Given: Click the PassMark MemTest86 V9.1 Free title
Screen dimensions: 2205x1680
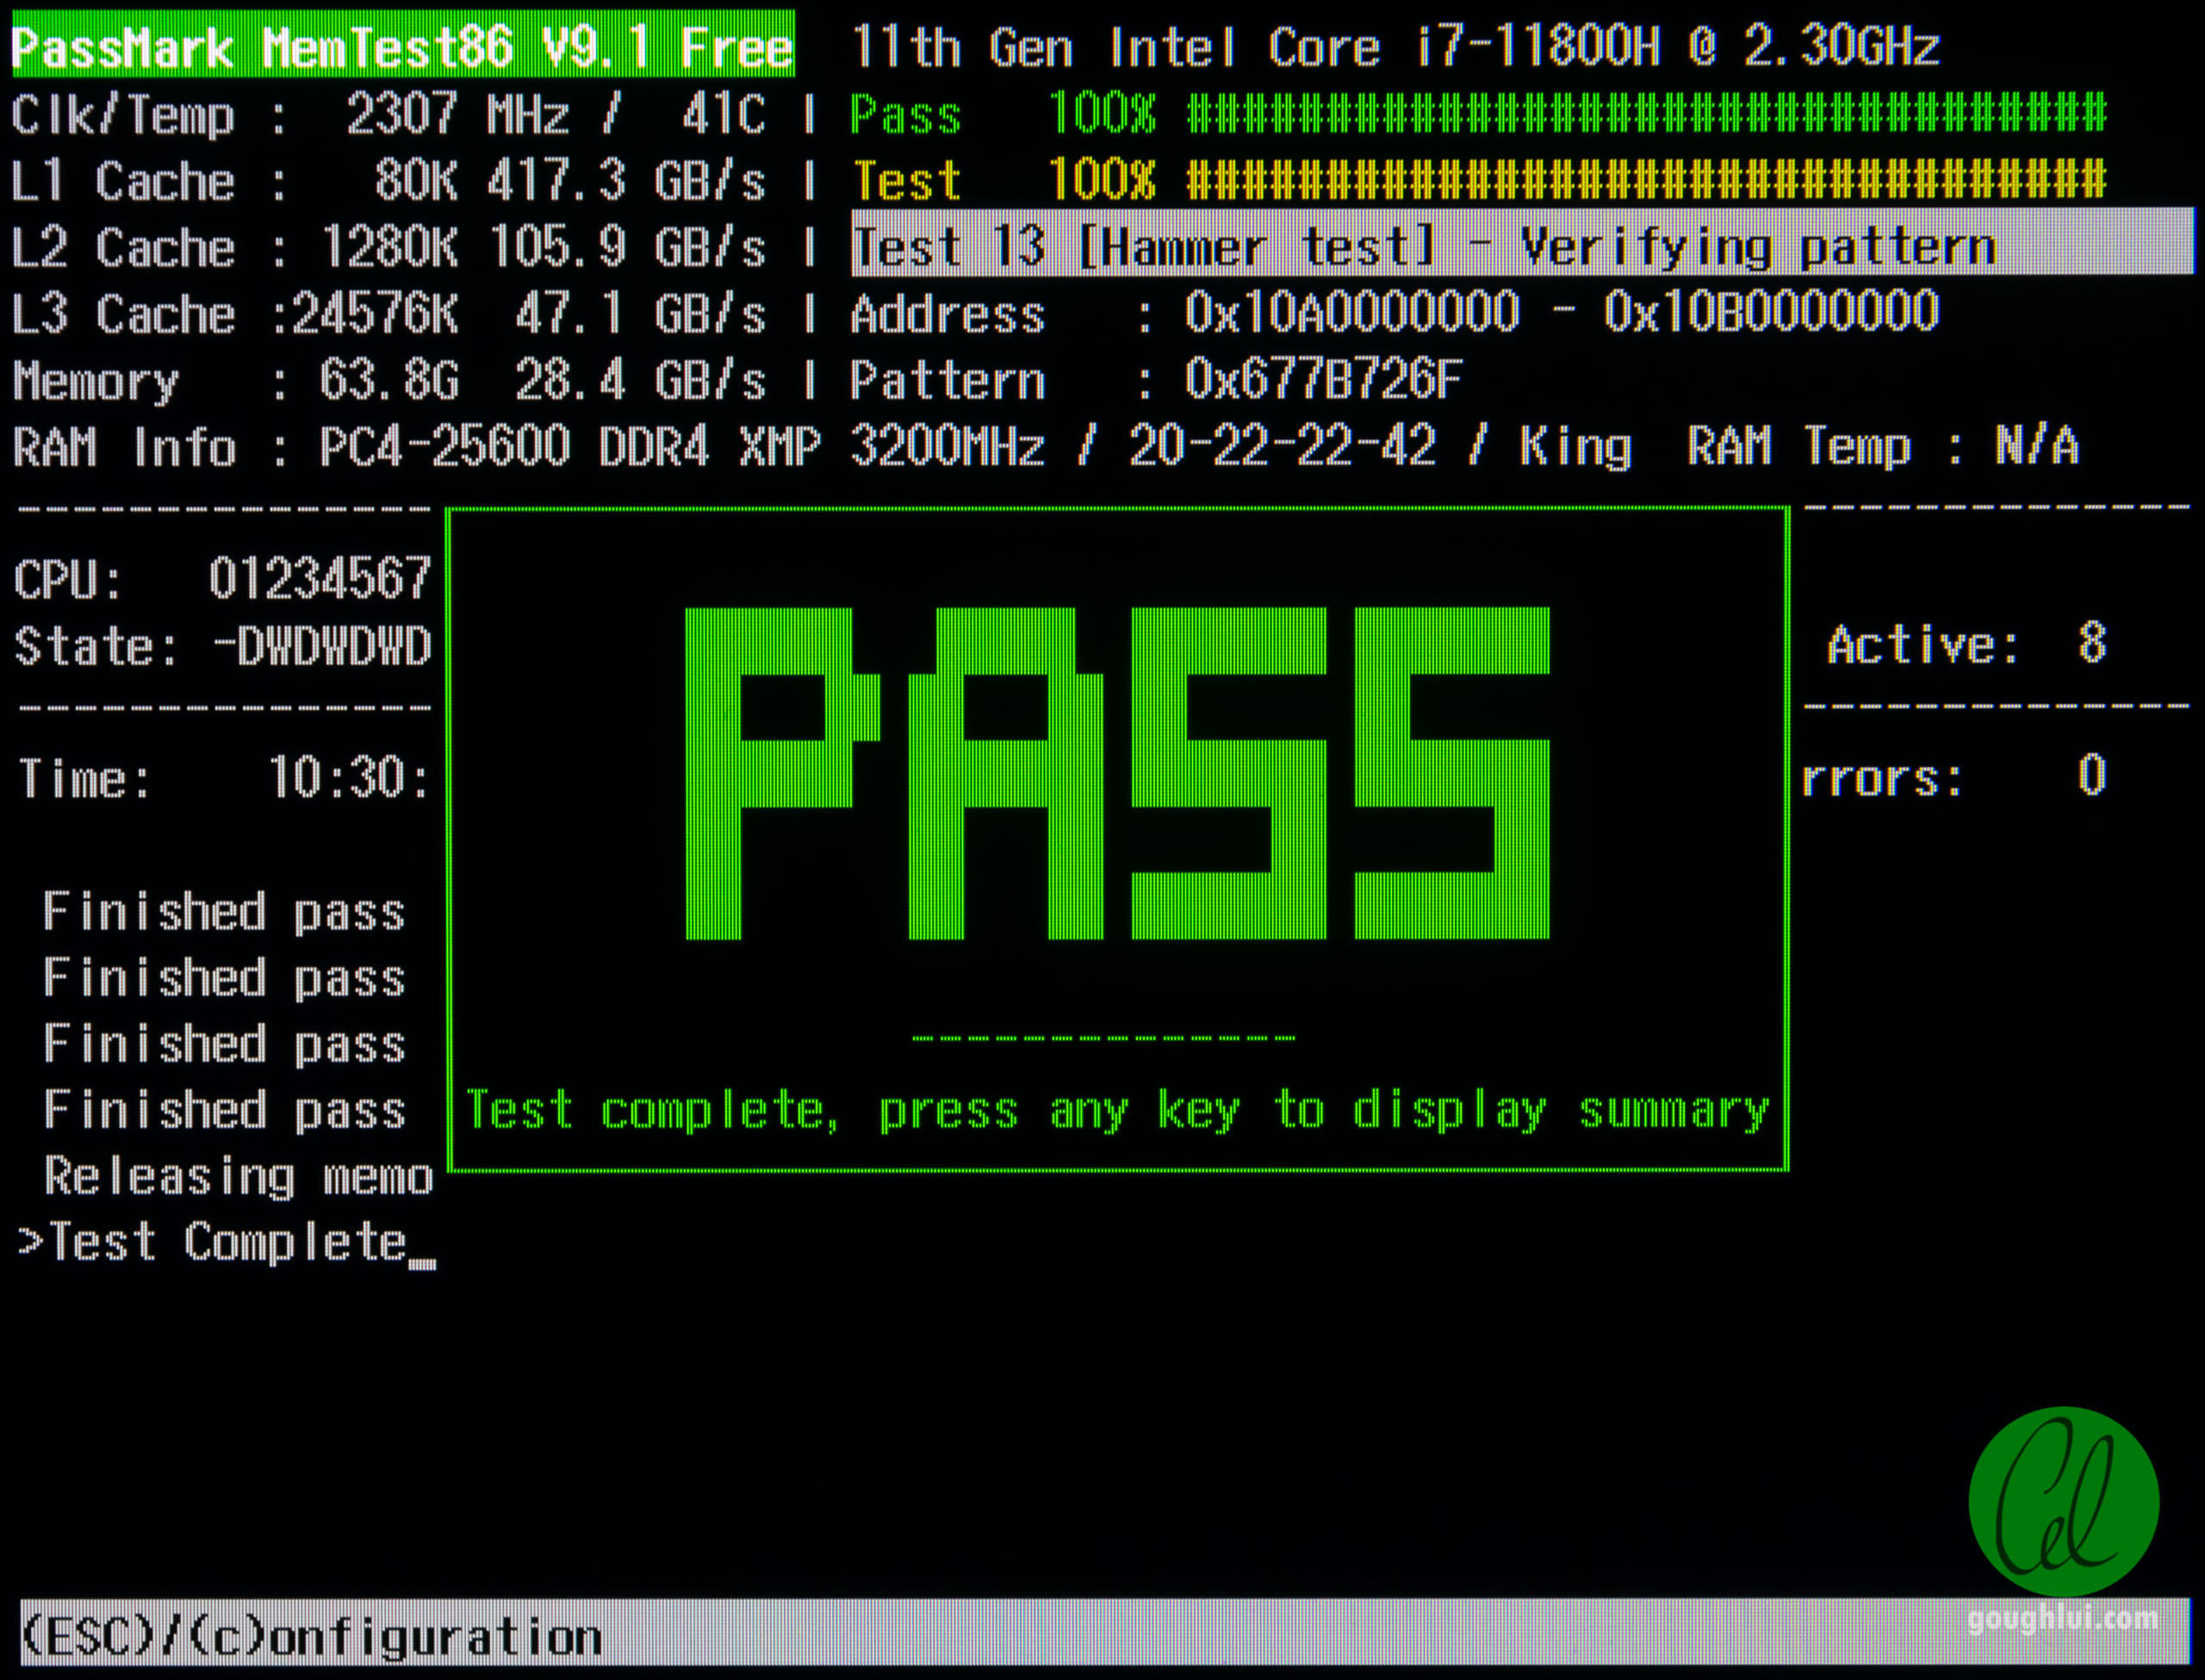Looking at the screenshot, I should [403, 46].
